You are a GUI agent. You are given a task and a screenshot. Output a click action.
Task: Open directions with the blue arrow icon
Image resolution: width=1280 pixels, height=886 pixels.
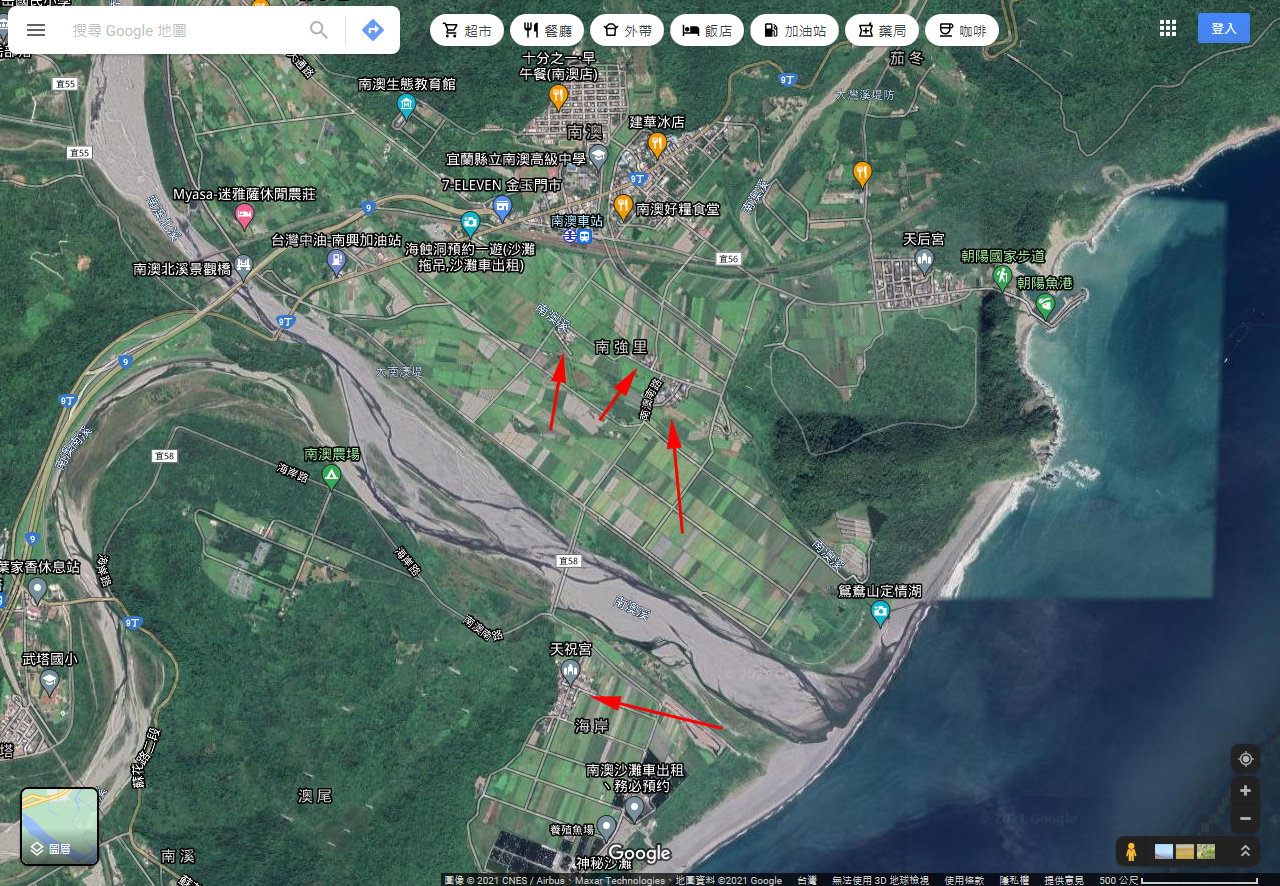tap(373, 30)
